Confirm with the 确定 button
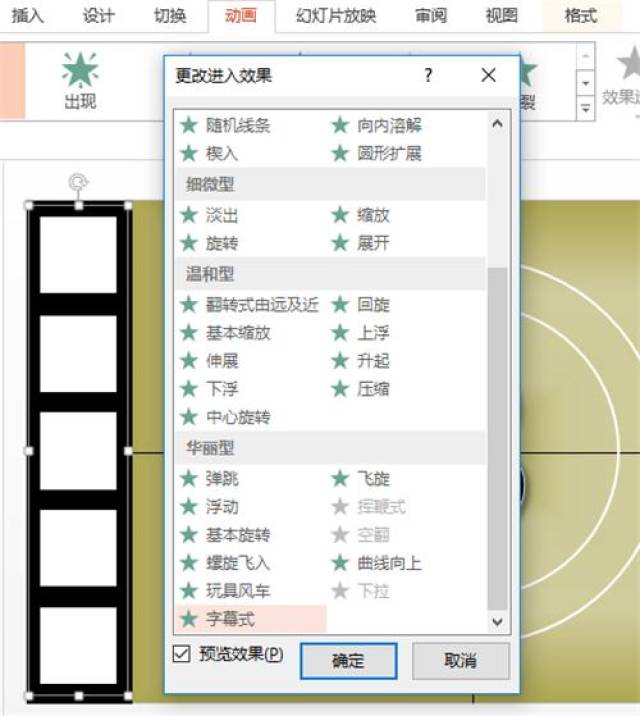 348,661
